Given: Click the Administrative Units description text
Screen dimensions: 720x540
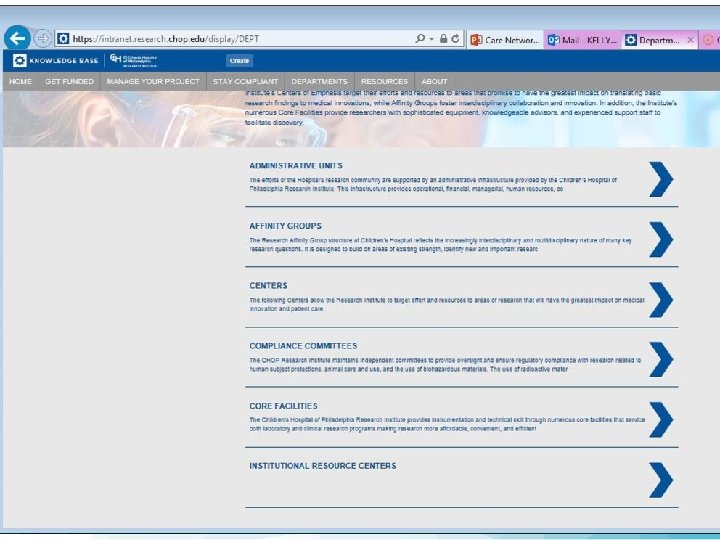Looking at the screenshot, I should pos(433,184).
